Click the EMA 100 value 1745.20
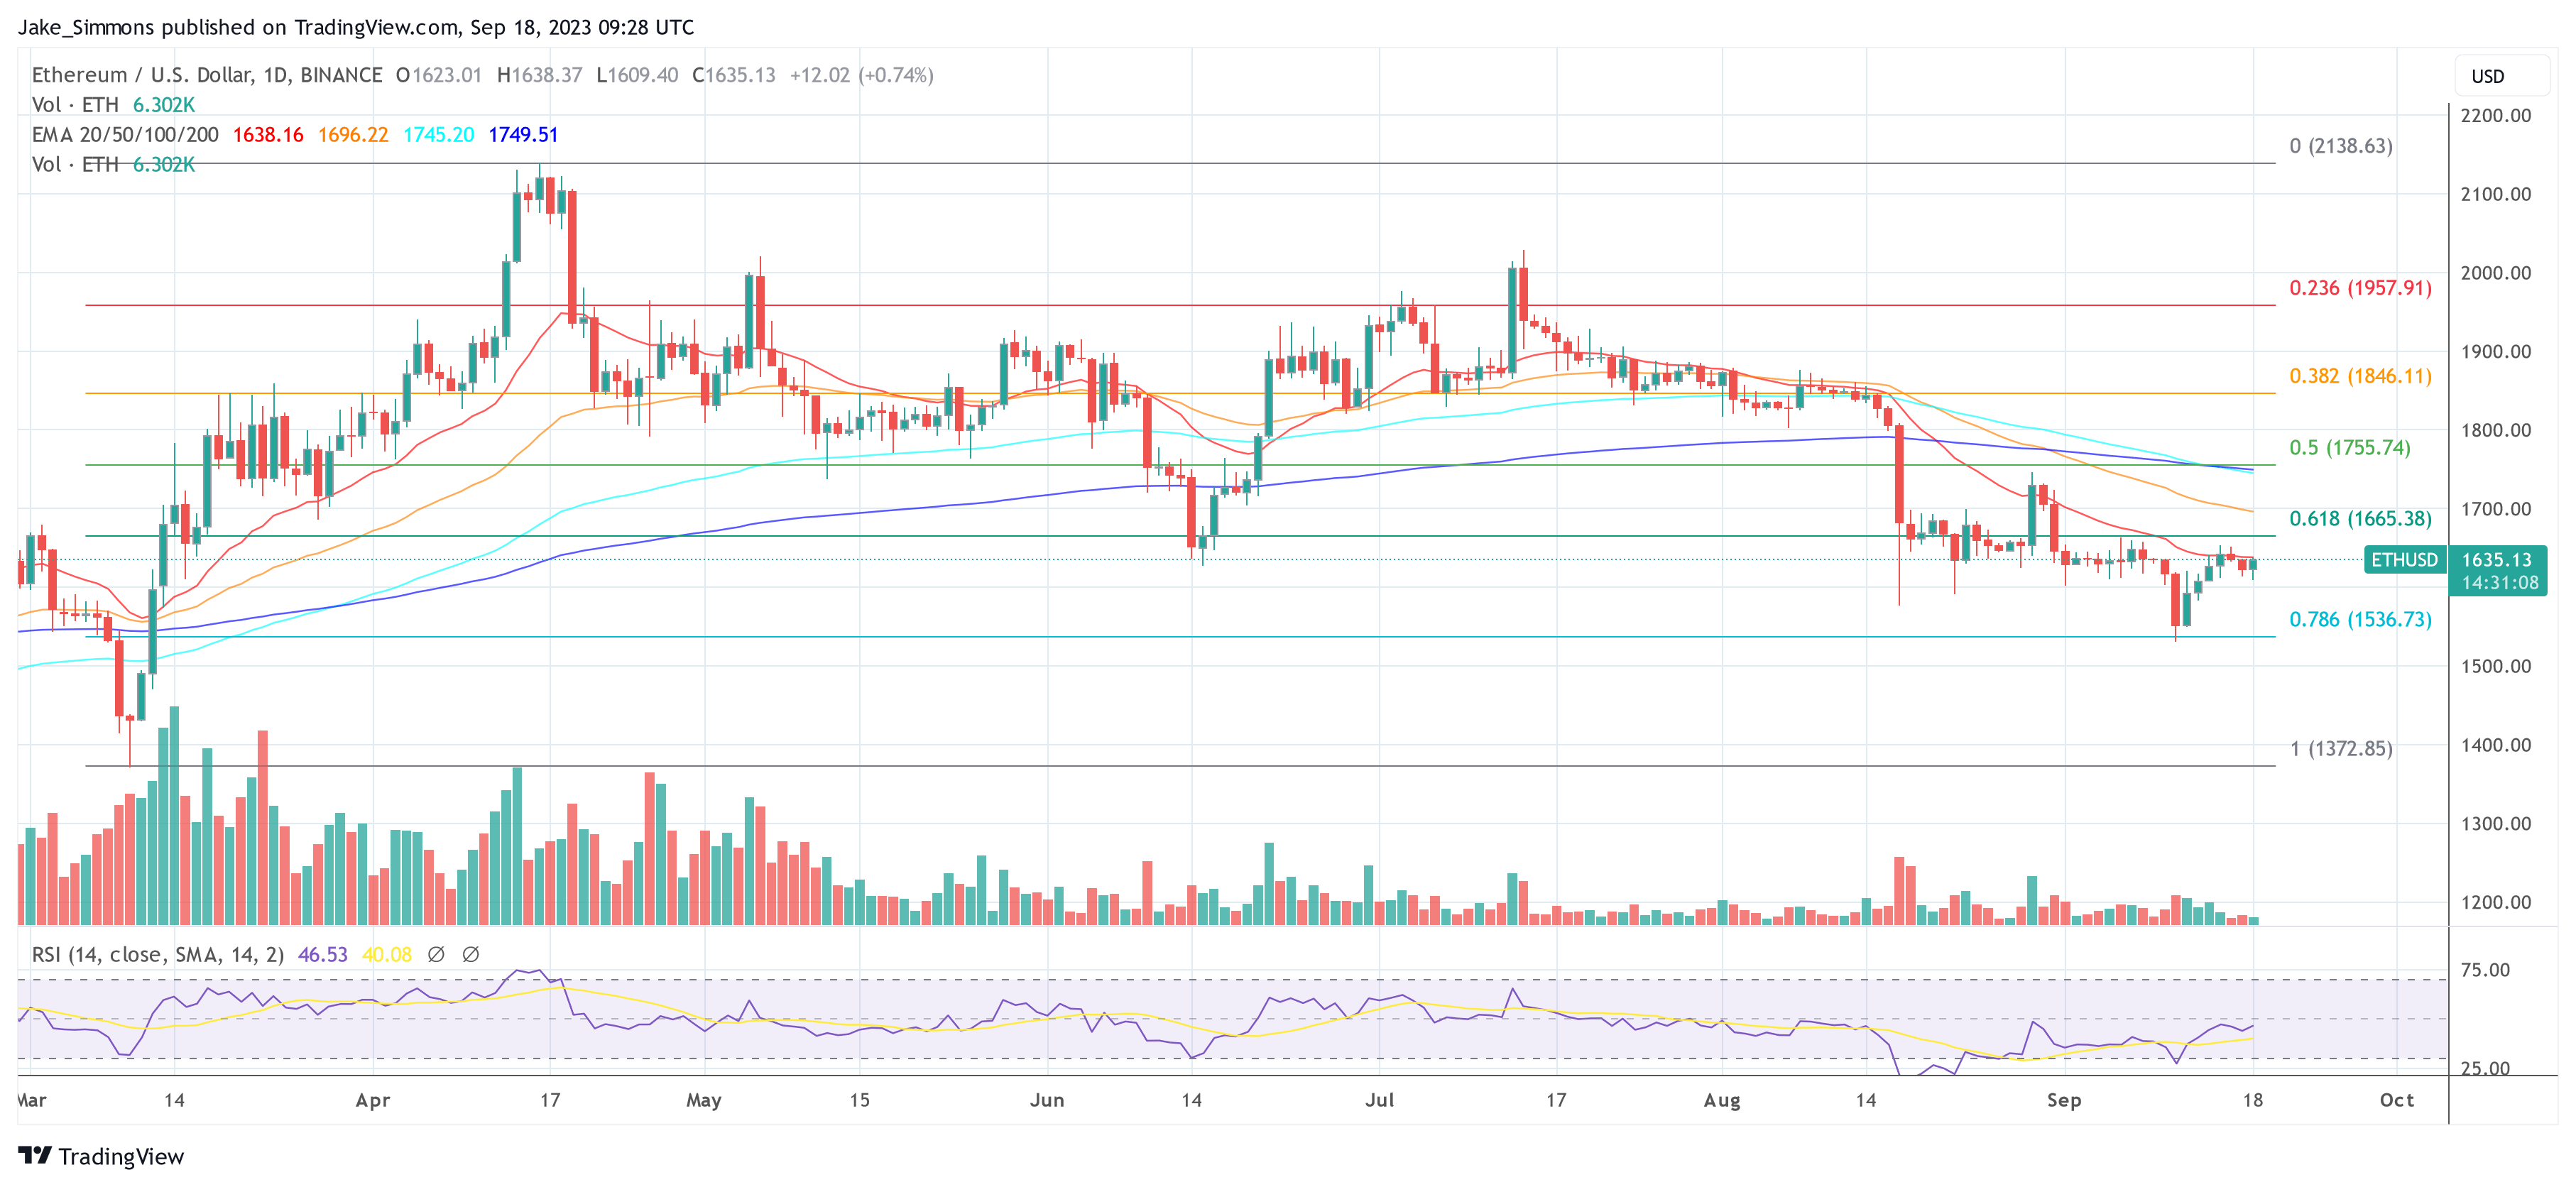 pyautogui.click(x=438, y=135)
